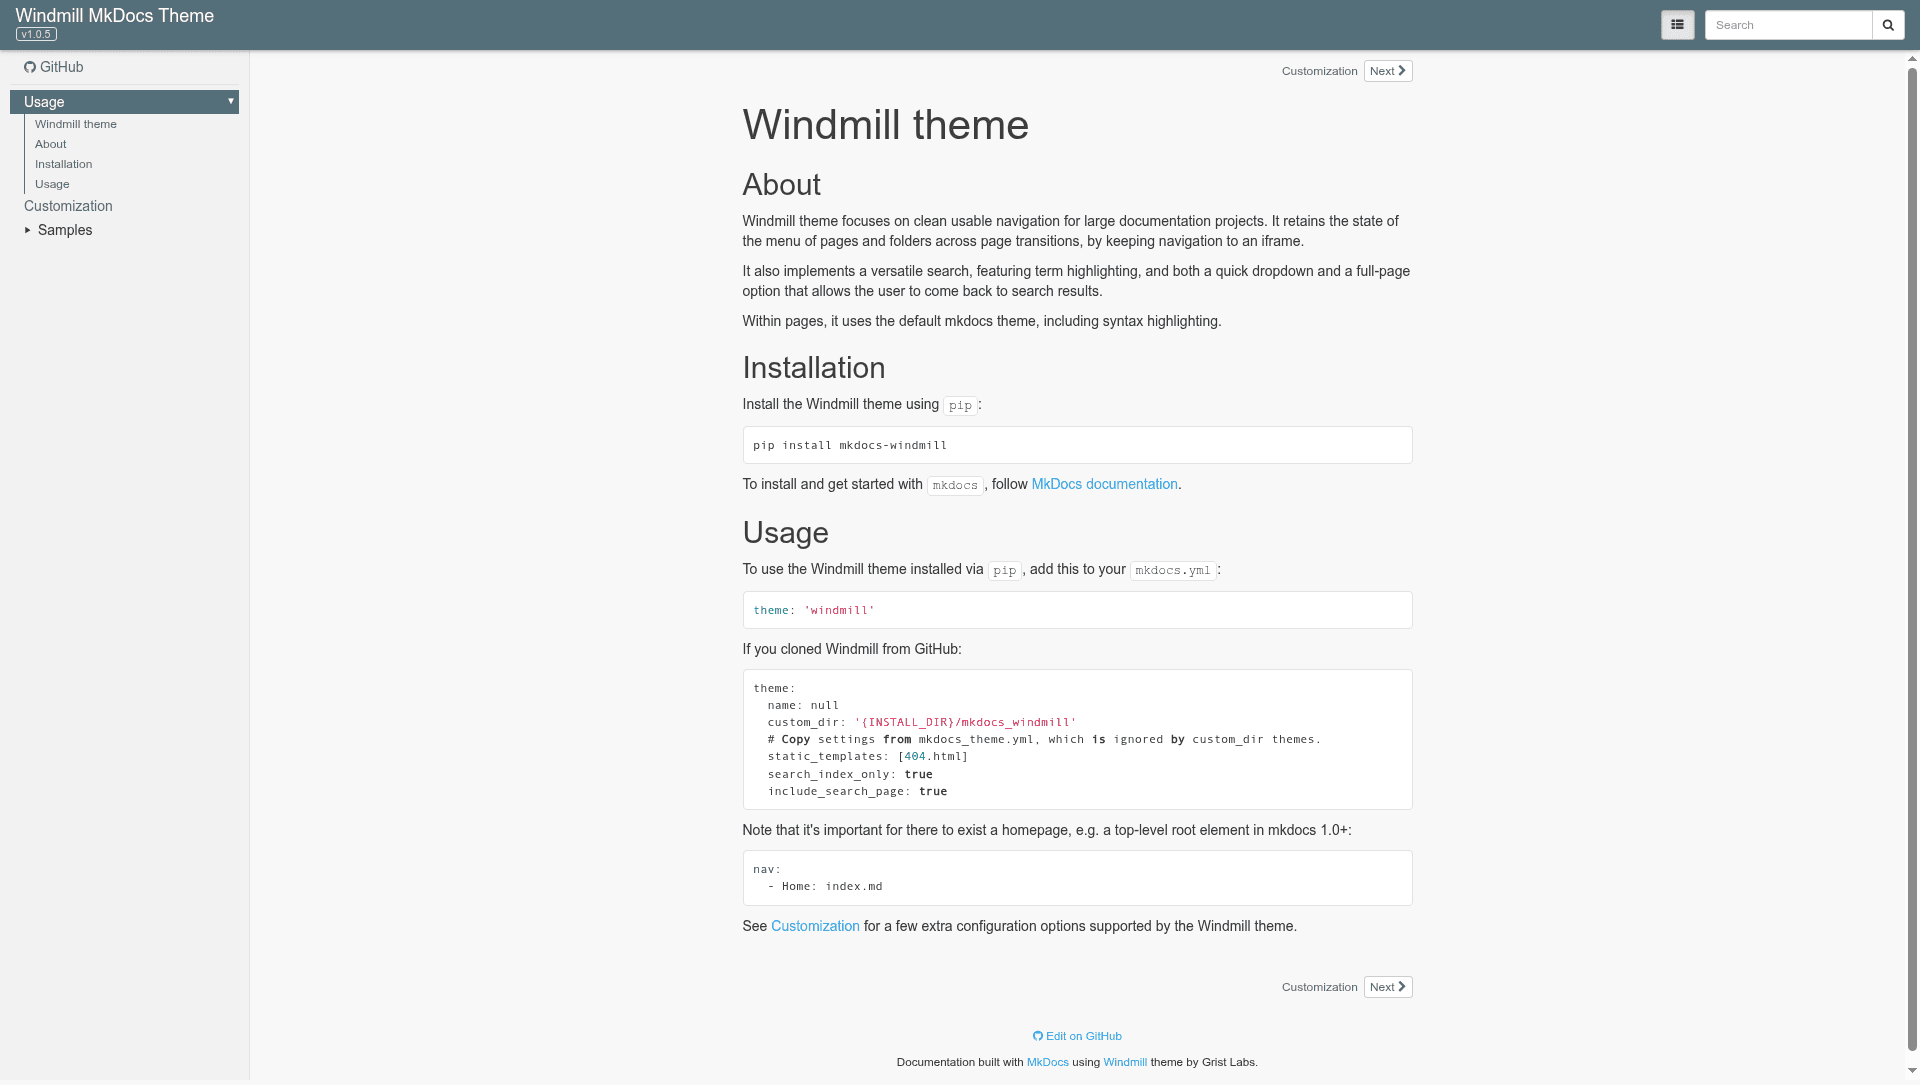Open the MkDocs footer link
1920x1085 pixels.
pyautogui.click(x=1047, y=1062)
